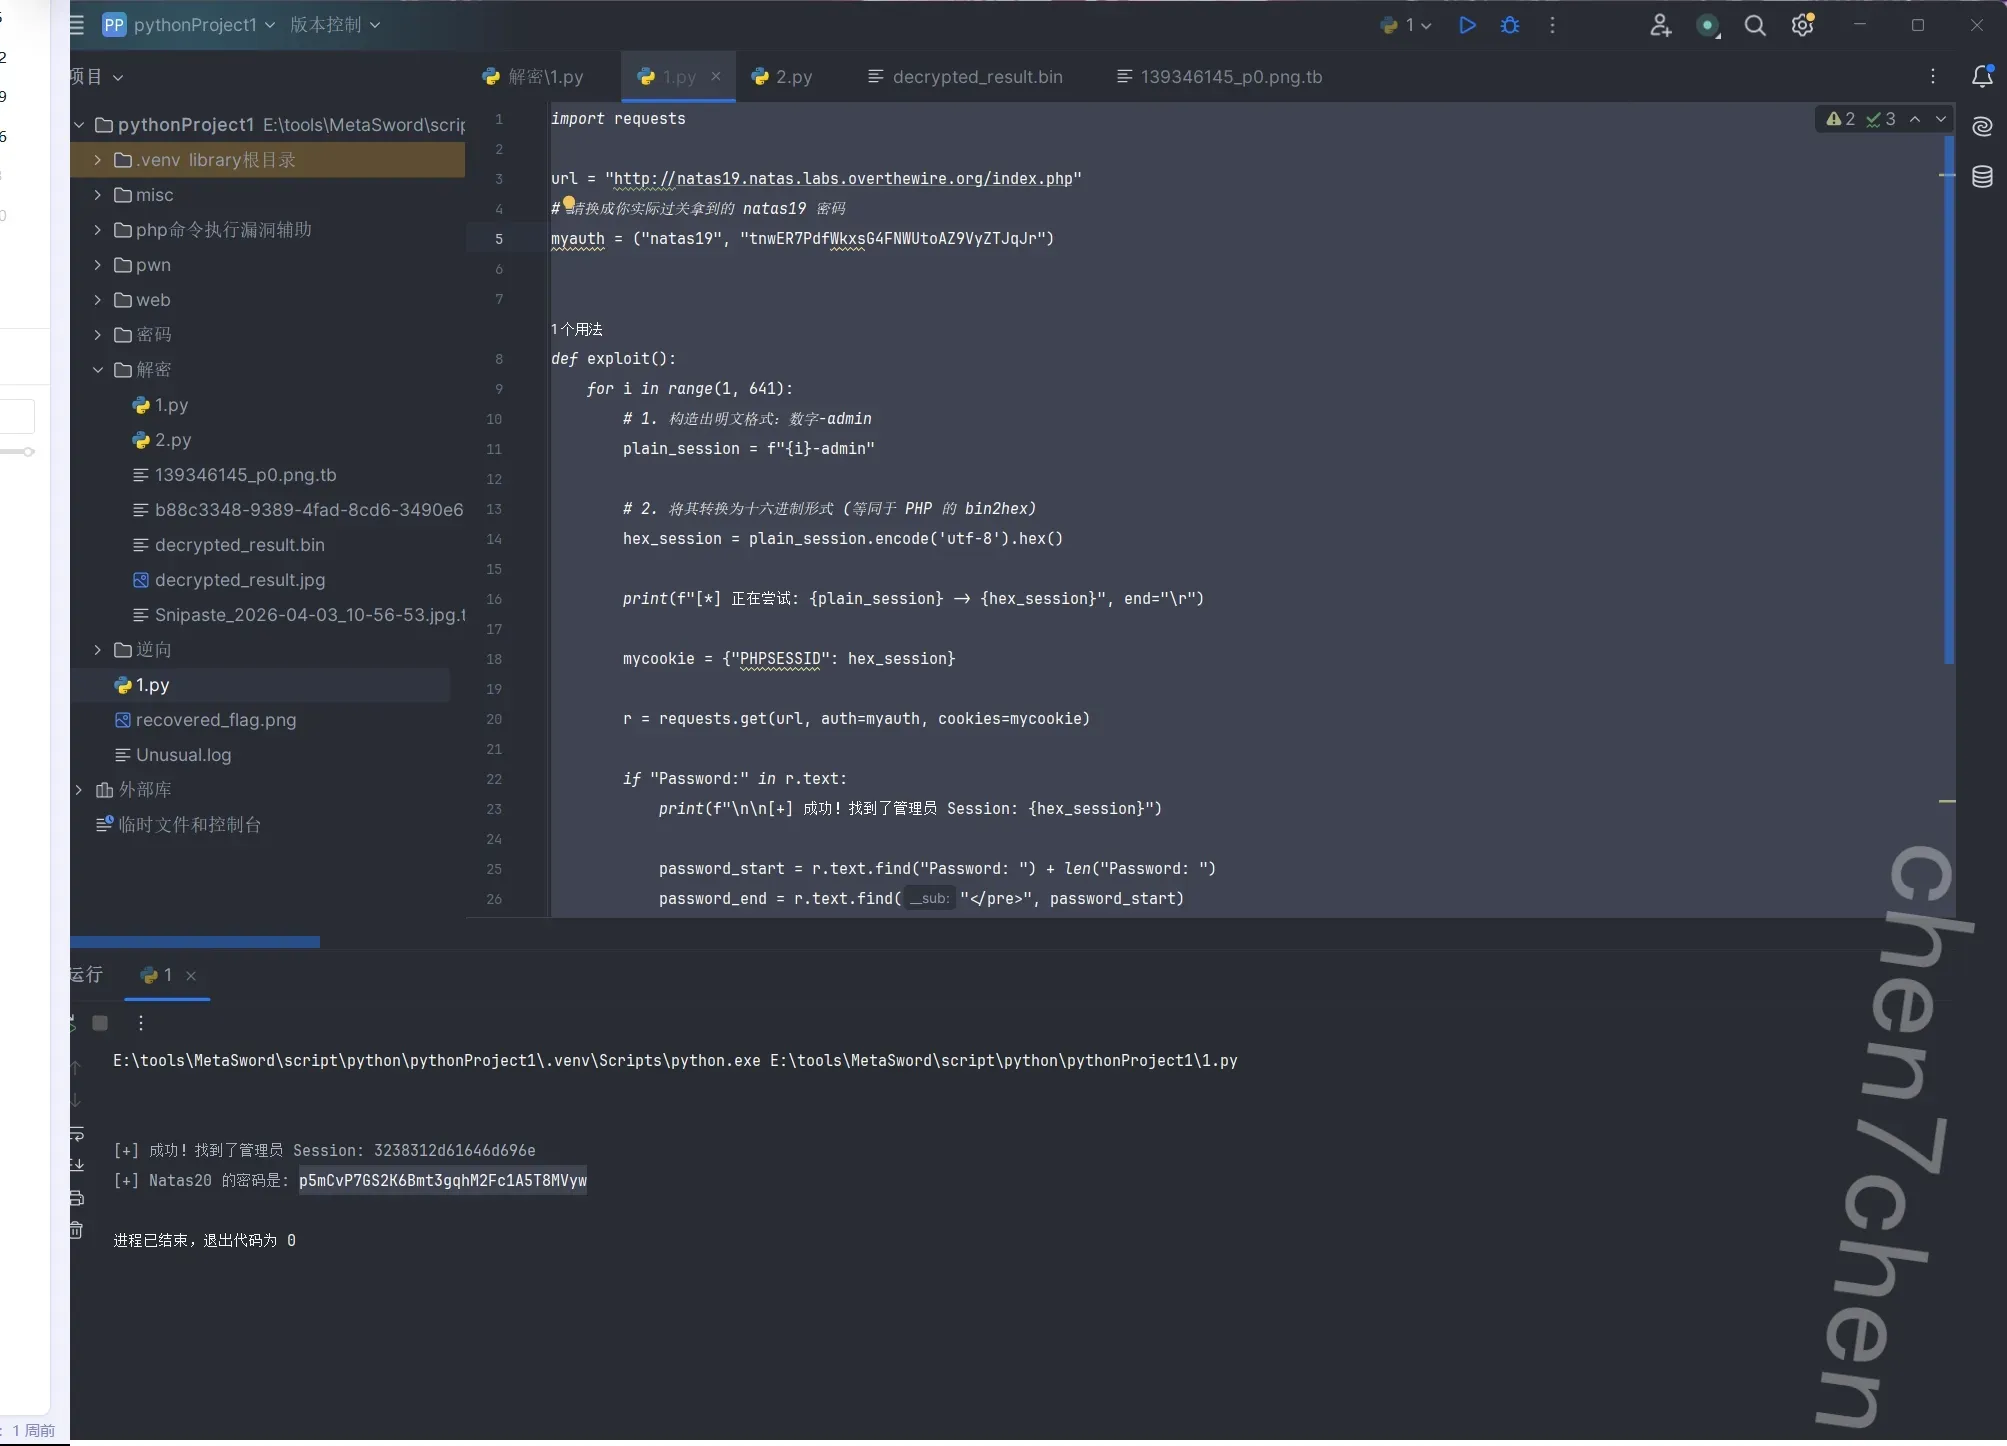Collapse the pythonProject1 root node
This screenshot has height=1446, width=2007.
[79, 125]
